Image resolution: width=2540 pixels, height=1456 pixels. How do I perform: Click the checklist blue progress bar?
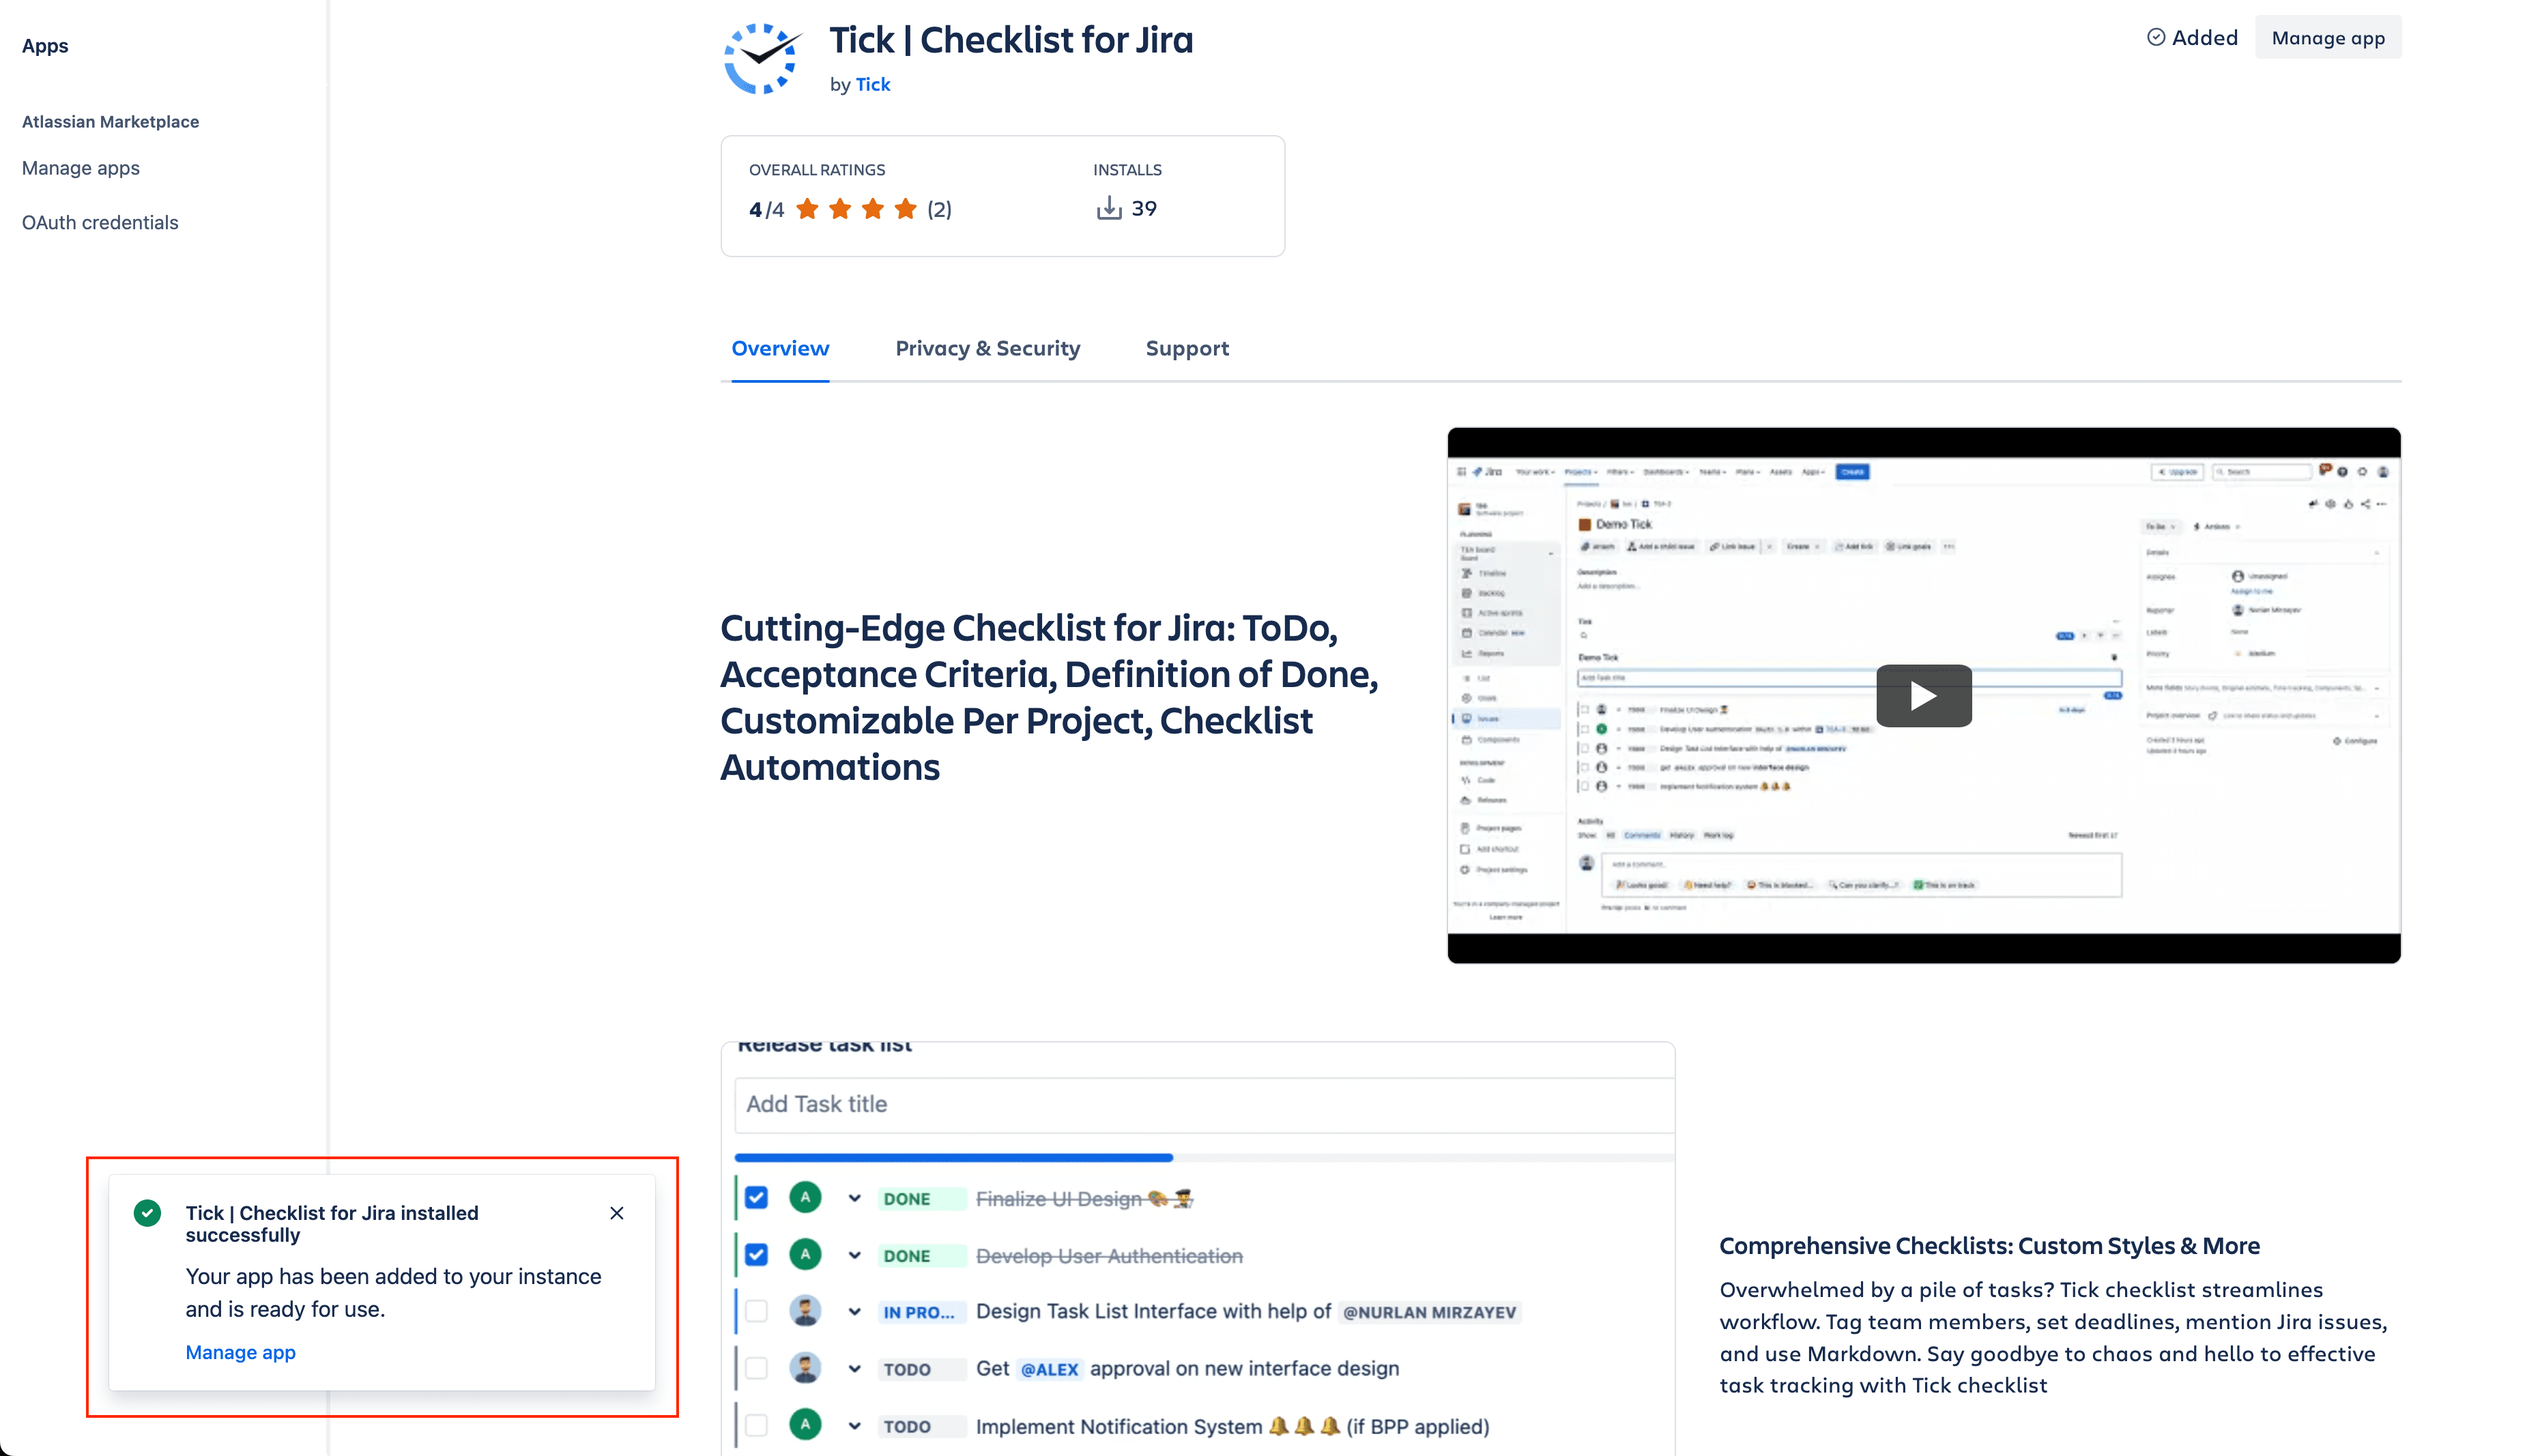pos(953,1157)
